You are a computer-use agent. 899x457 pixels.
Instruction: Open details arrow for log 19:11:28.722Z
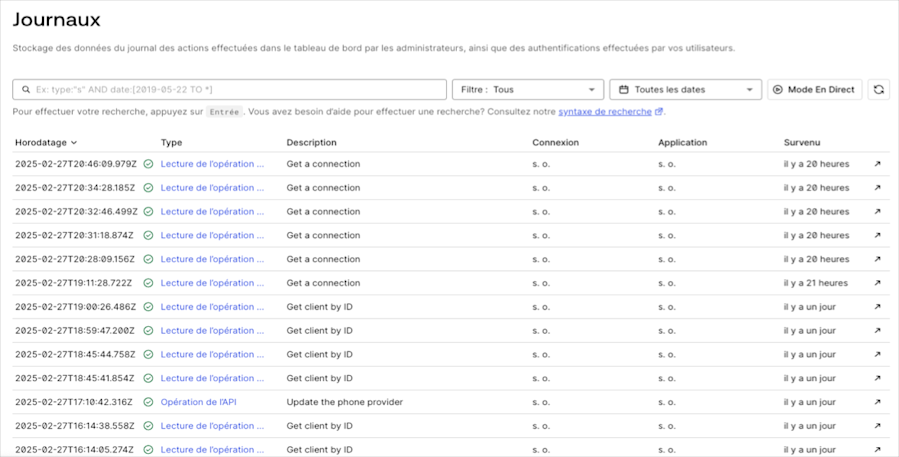pyautogui.click(x=877, y=283)
